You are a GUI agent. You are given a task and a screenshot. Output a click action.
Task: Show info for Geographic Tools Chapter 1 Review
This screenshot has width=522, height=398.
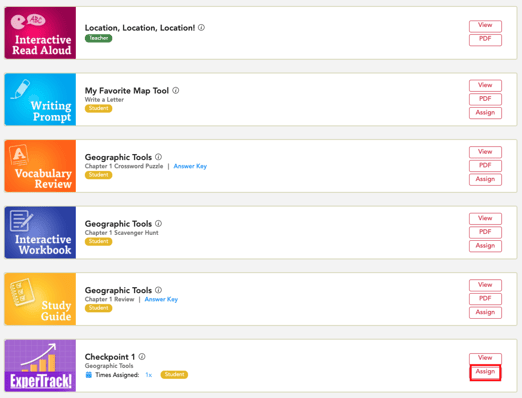tap(159, 290)
